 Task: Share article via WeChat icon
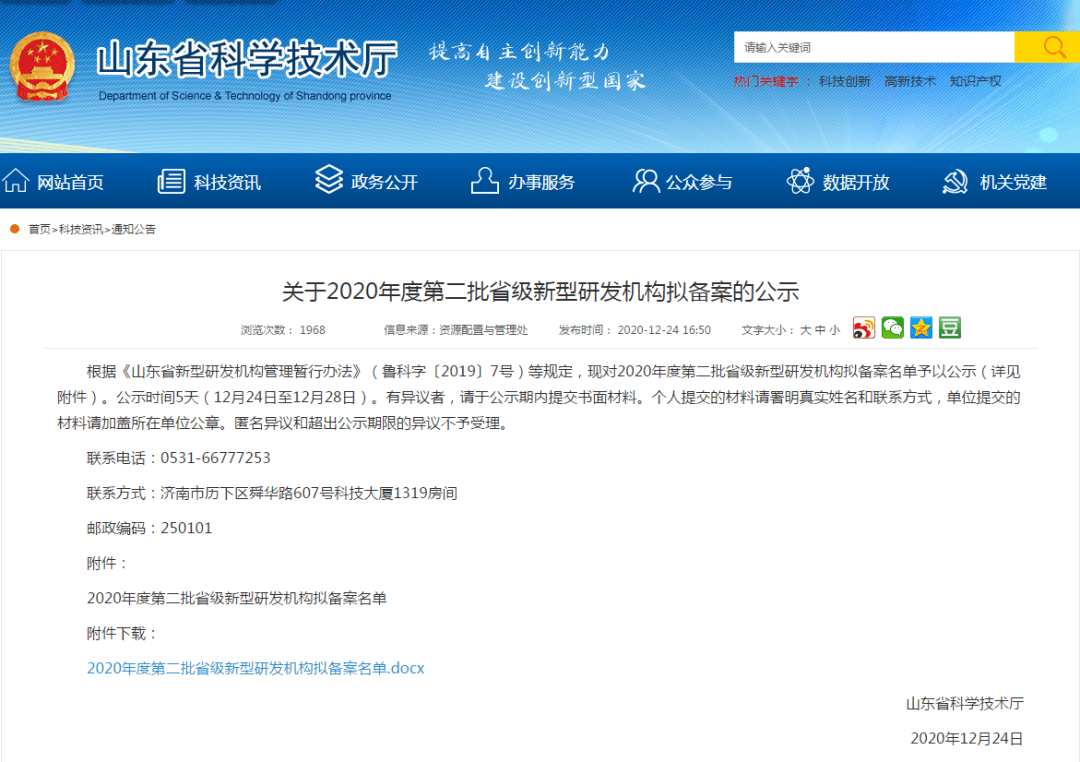[892, 328]
